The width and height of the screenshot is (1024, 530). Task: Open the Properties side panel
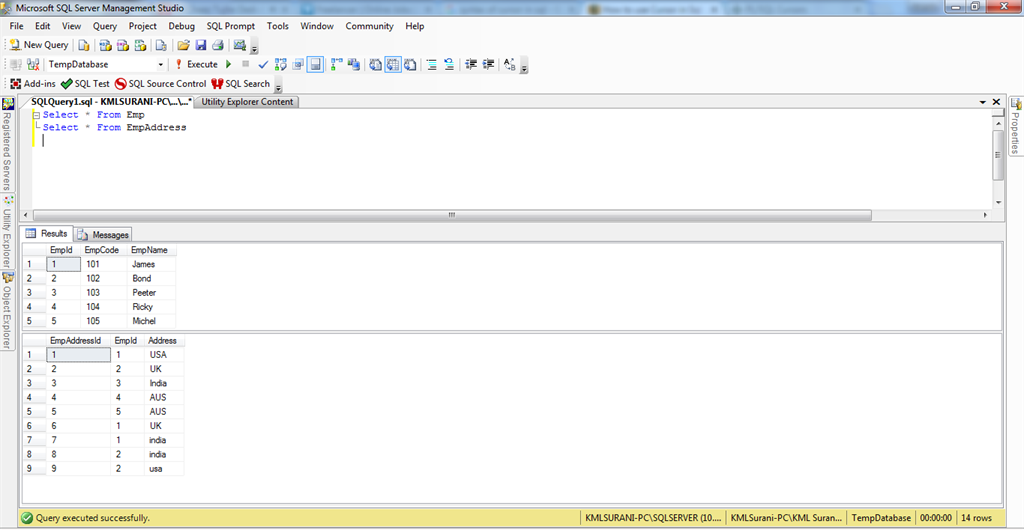(1016, 125)
